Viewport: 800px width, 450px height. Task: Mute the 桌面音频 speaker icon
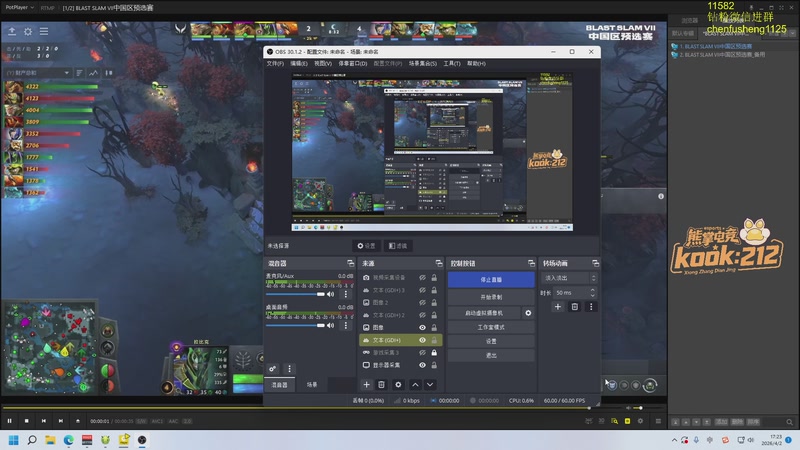coord(331,325)
